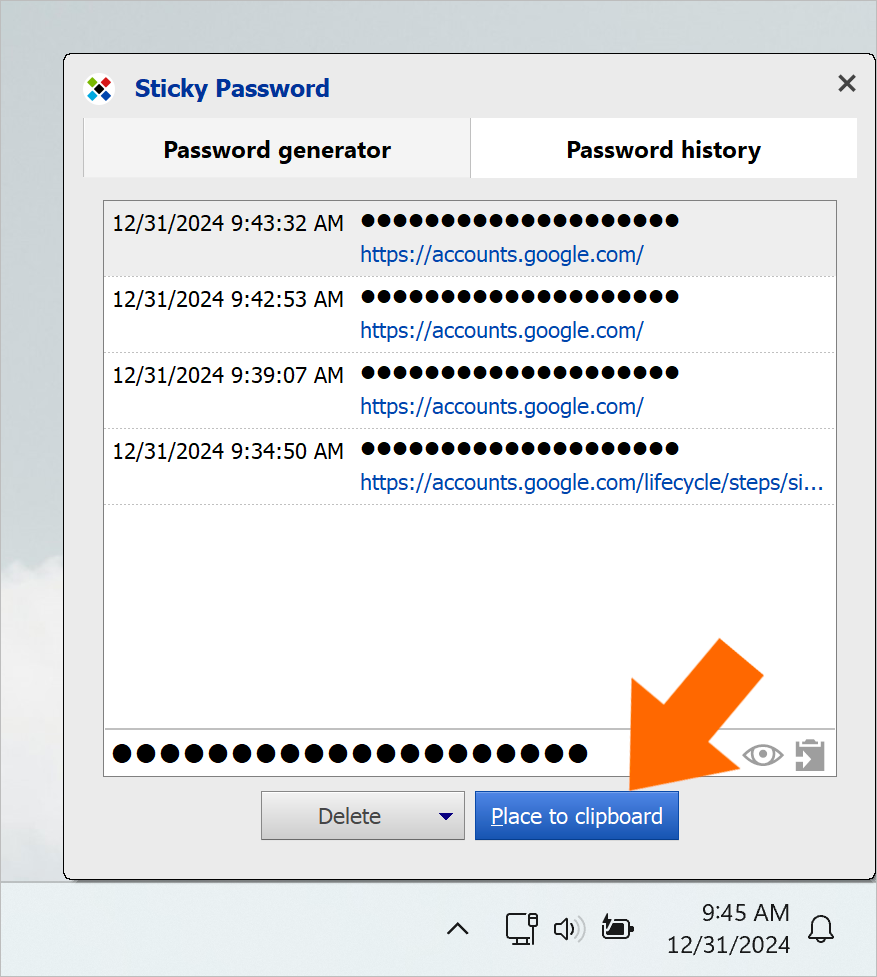The image size is (877, 977).
Task: Open network status tray icon
Action: [521, 928]
